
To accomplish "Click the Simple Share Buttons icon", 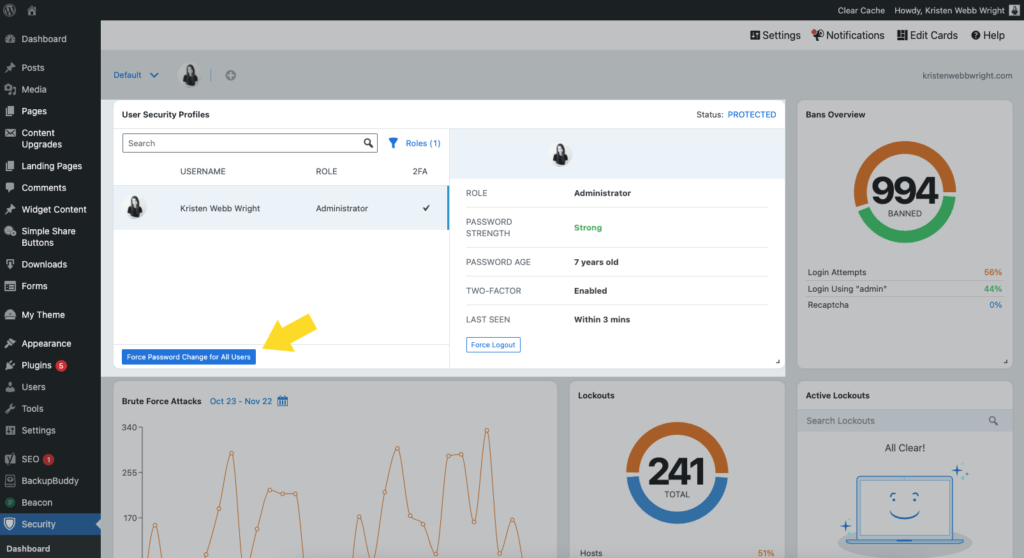I will pos(10,231).
